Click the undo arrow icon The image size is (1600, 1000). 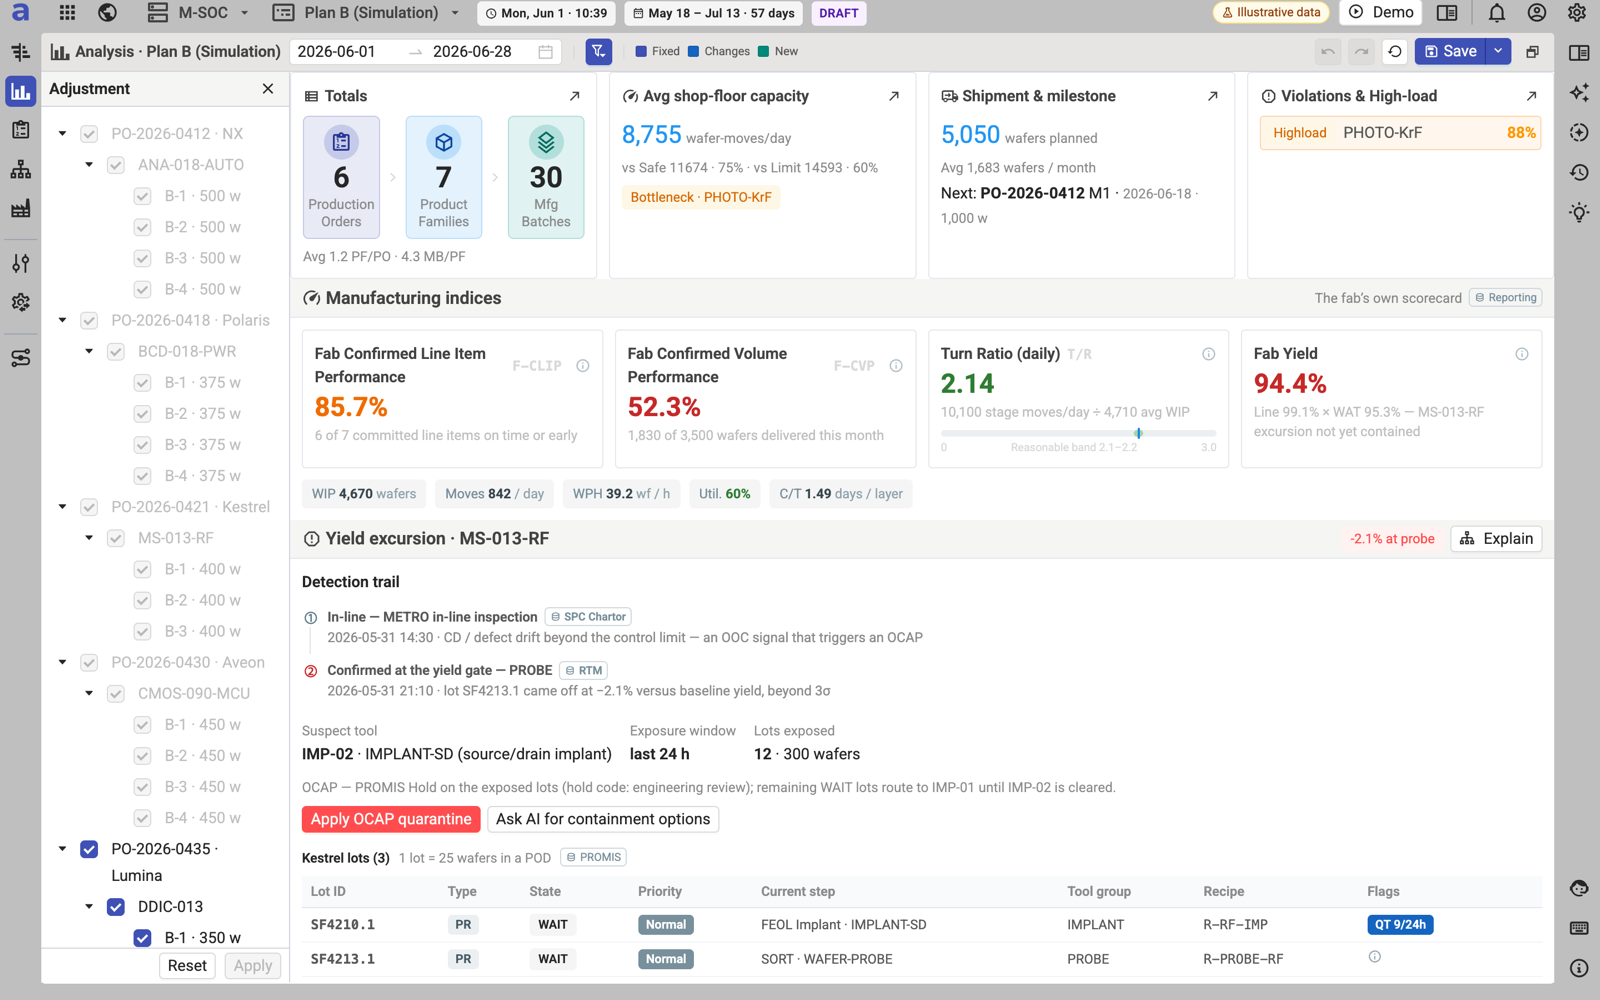pos(1328,52)
